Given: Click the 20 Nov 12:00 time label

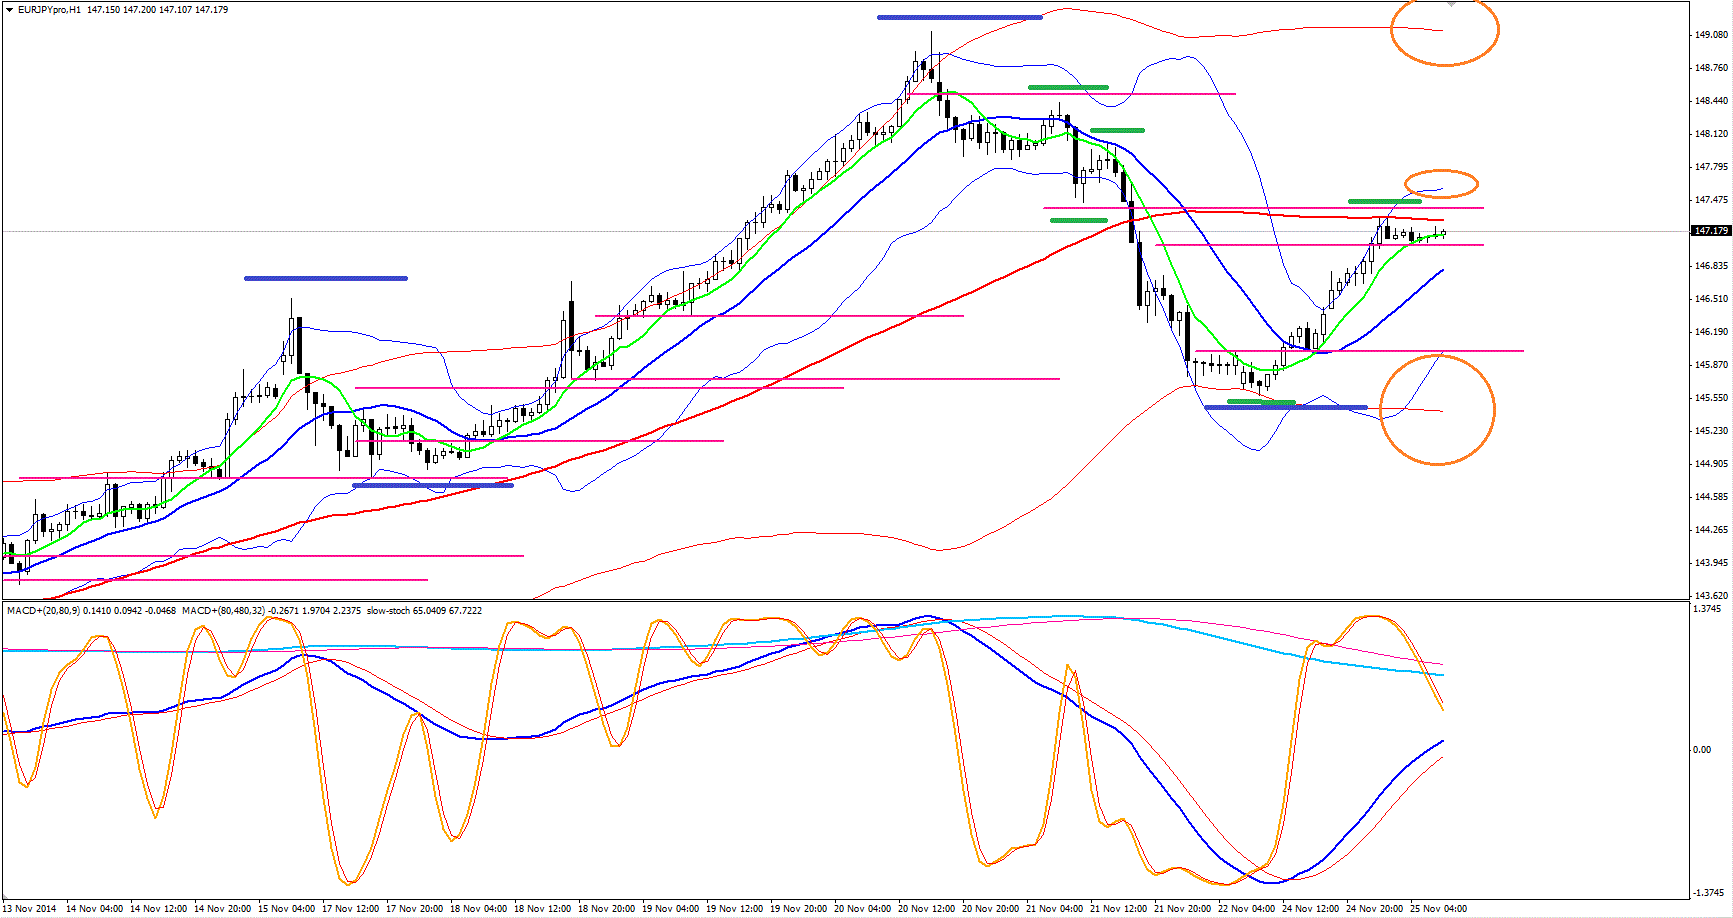Looking at the screenshot, I should [x=926, y=909].
